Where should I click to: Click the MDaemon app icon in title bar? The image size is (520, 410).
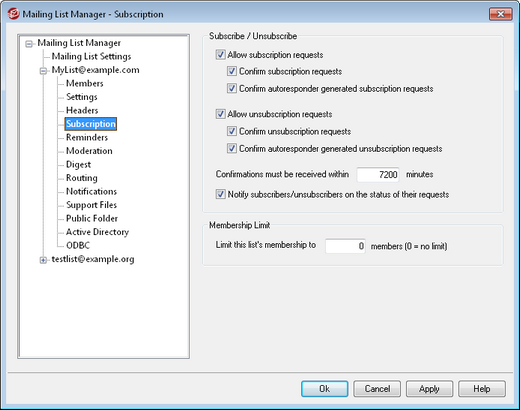pyautogui.click(x=13, y=14)
